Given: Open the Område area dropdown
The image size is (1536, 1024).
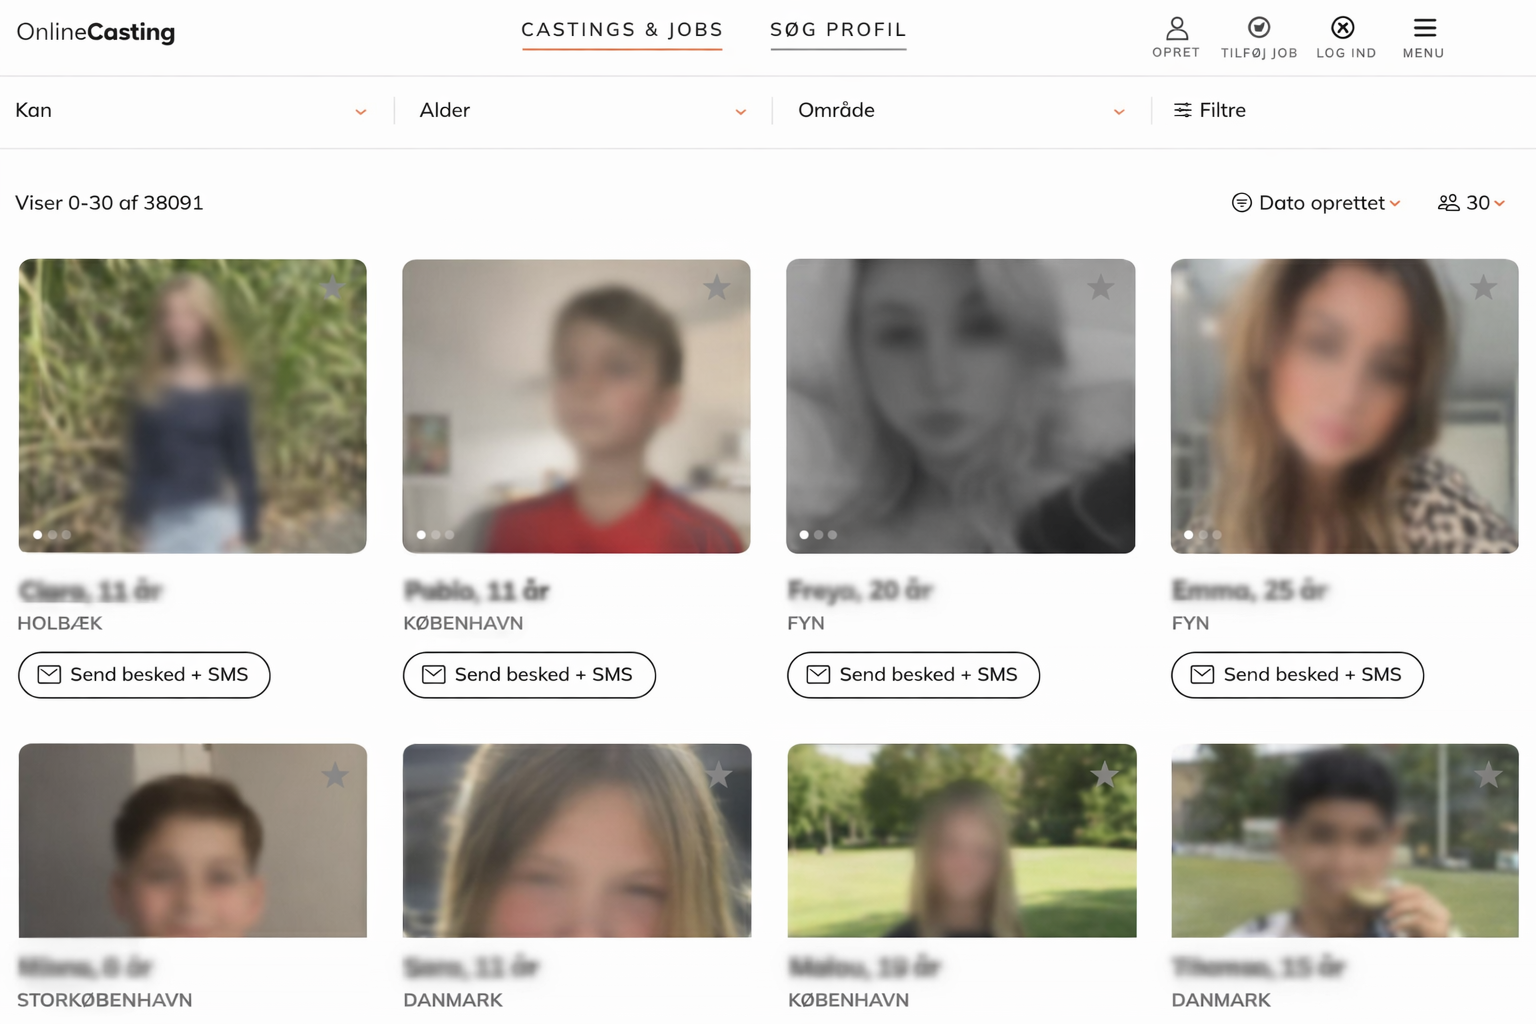Looking at the screenshot, I should pos(960,111).
